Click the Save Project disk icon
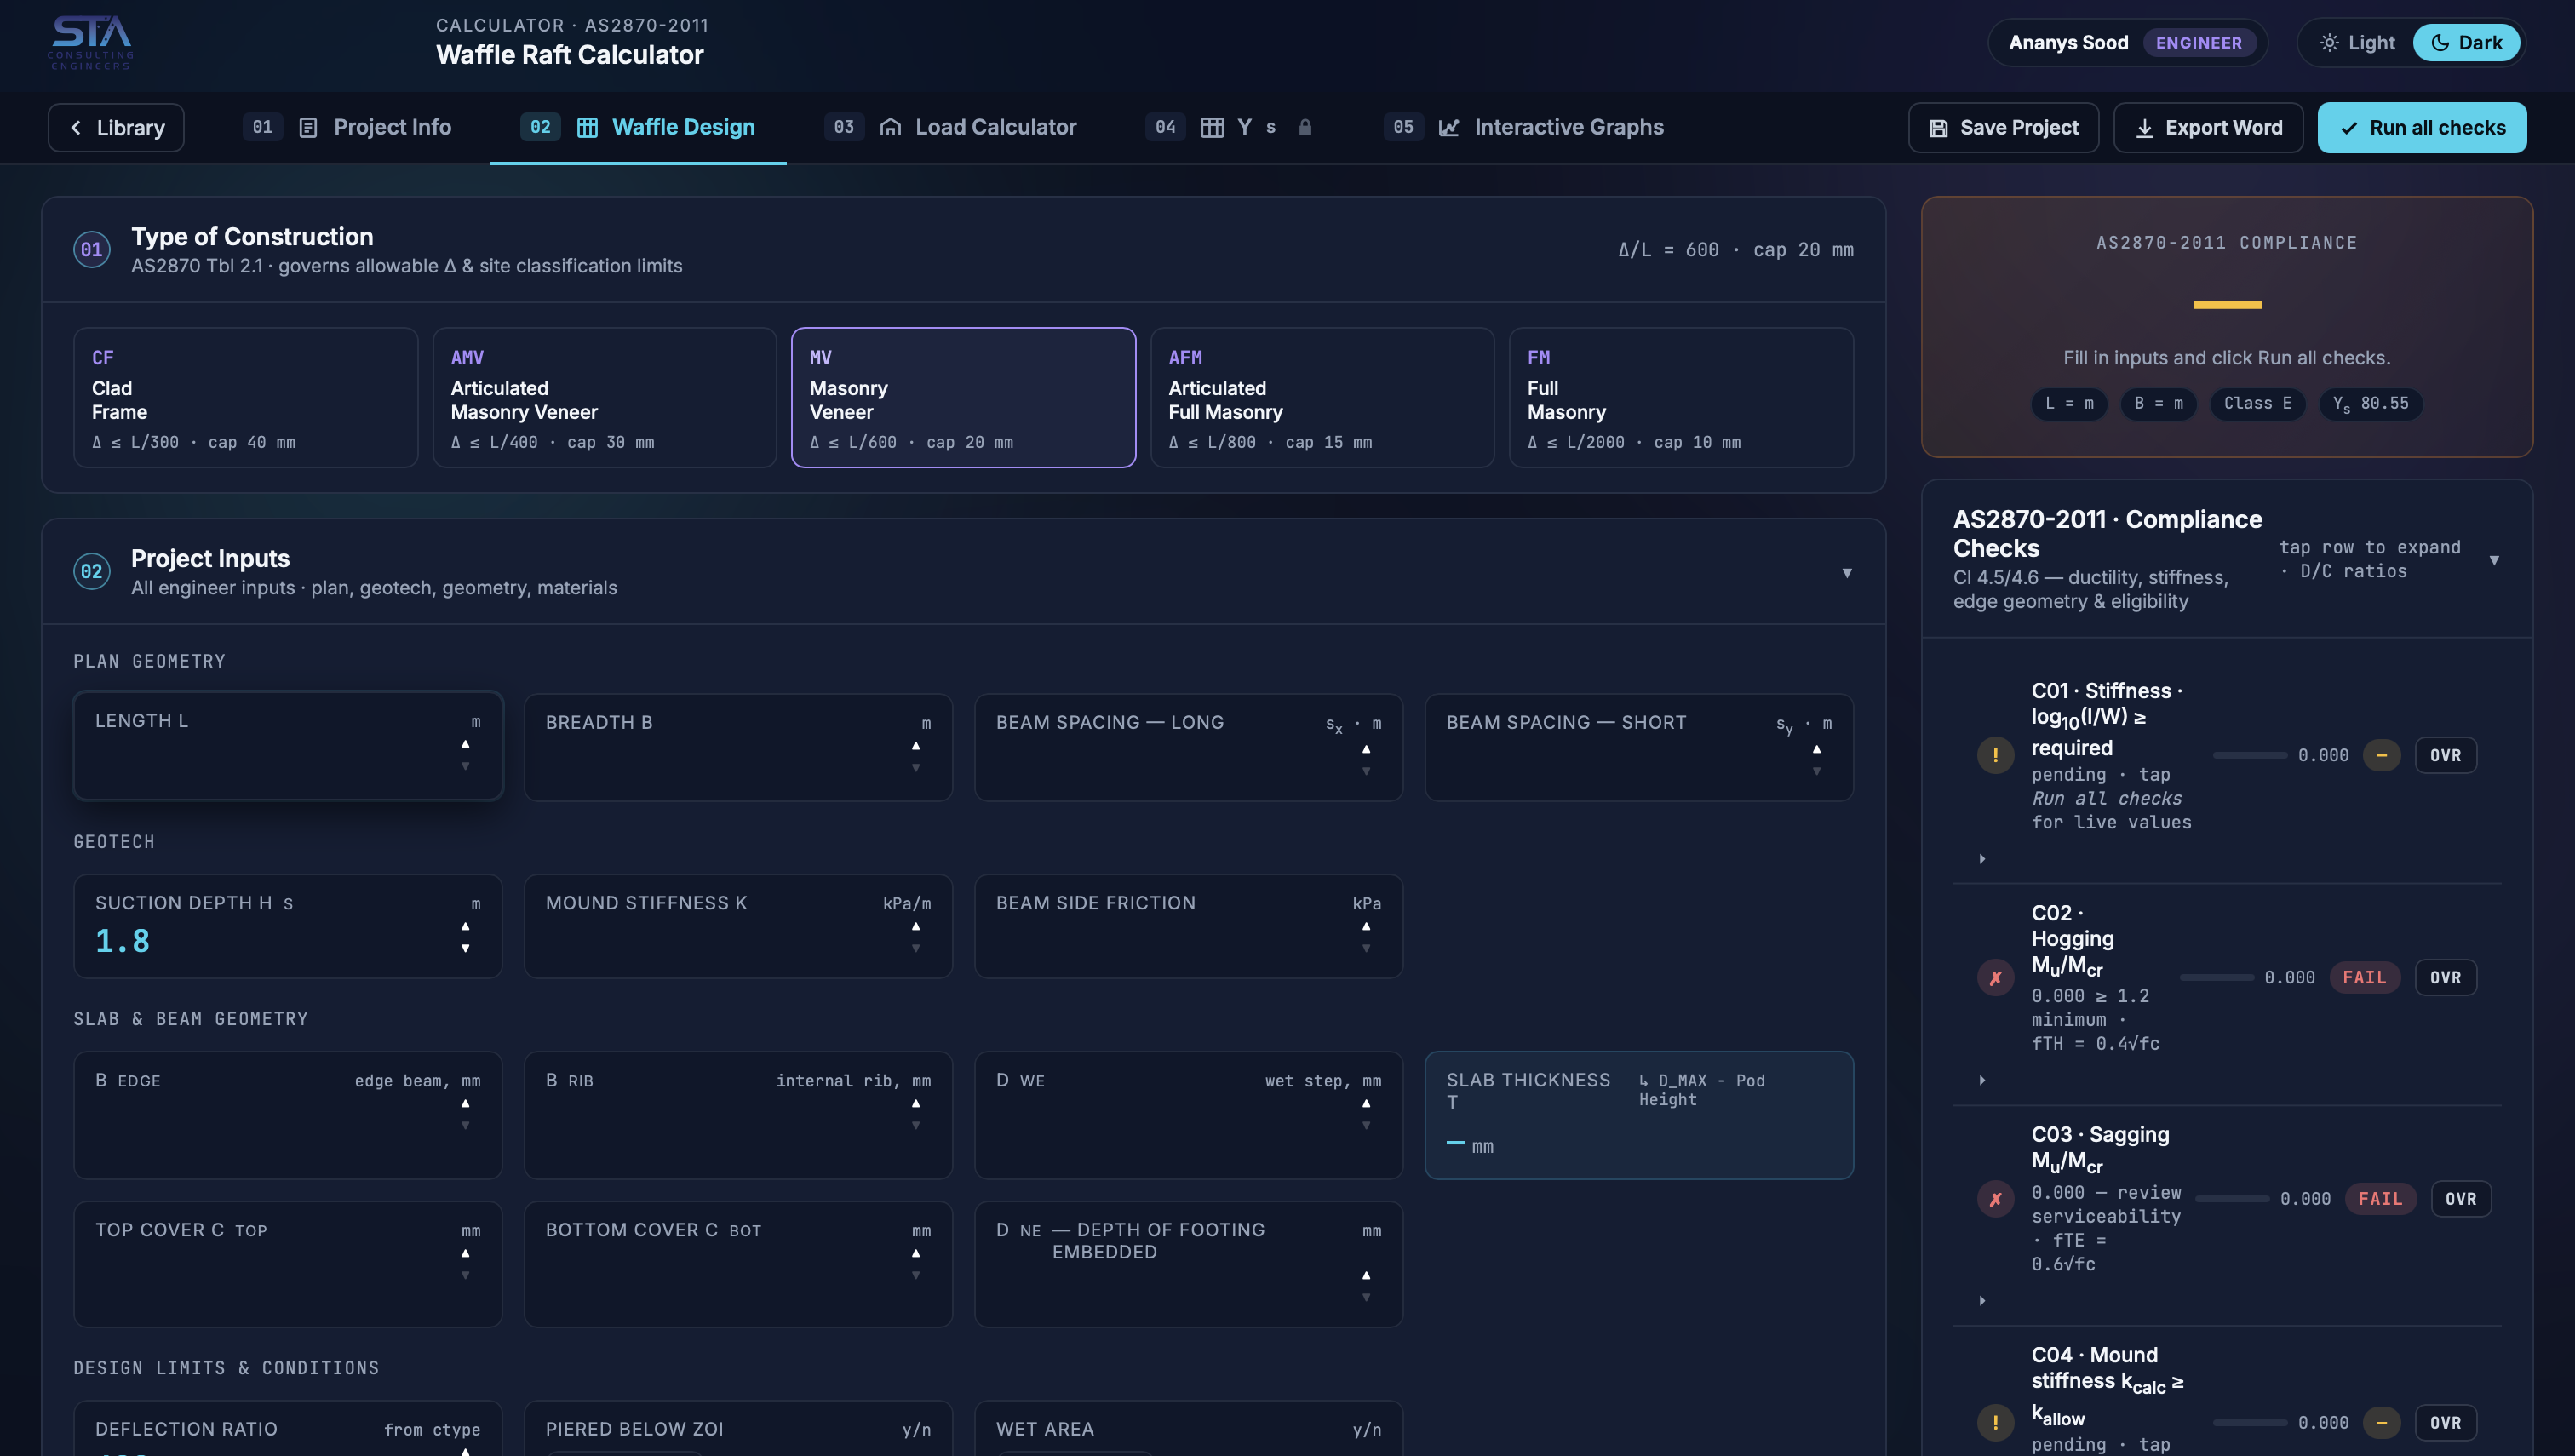Screen dimensions: 2575x1456 pos(1938,128)
